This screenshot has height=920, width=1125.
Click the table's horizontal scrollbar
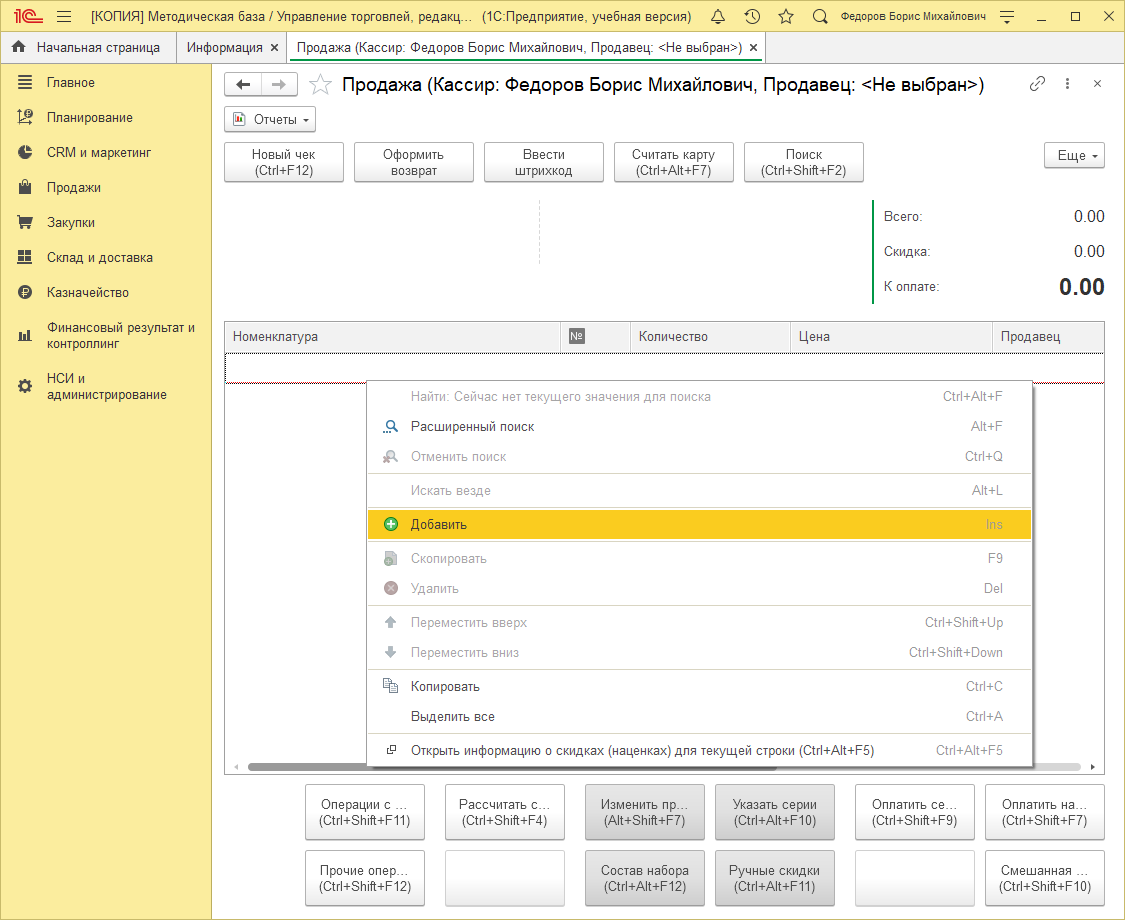300,767
